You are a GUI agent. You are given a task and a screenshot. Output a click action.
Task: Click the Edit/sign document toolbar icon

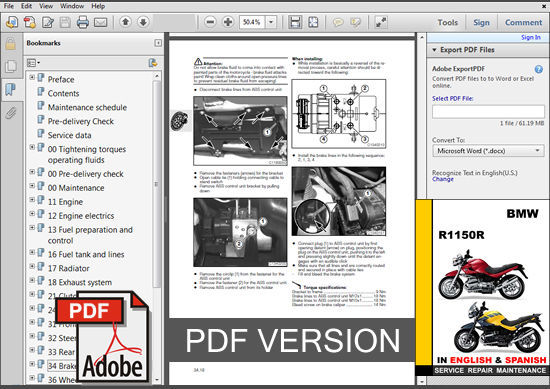click(48, 22)
